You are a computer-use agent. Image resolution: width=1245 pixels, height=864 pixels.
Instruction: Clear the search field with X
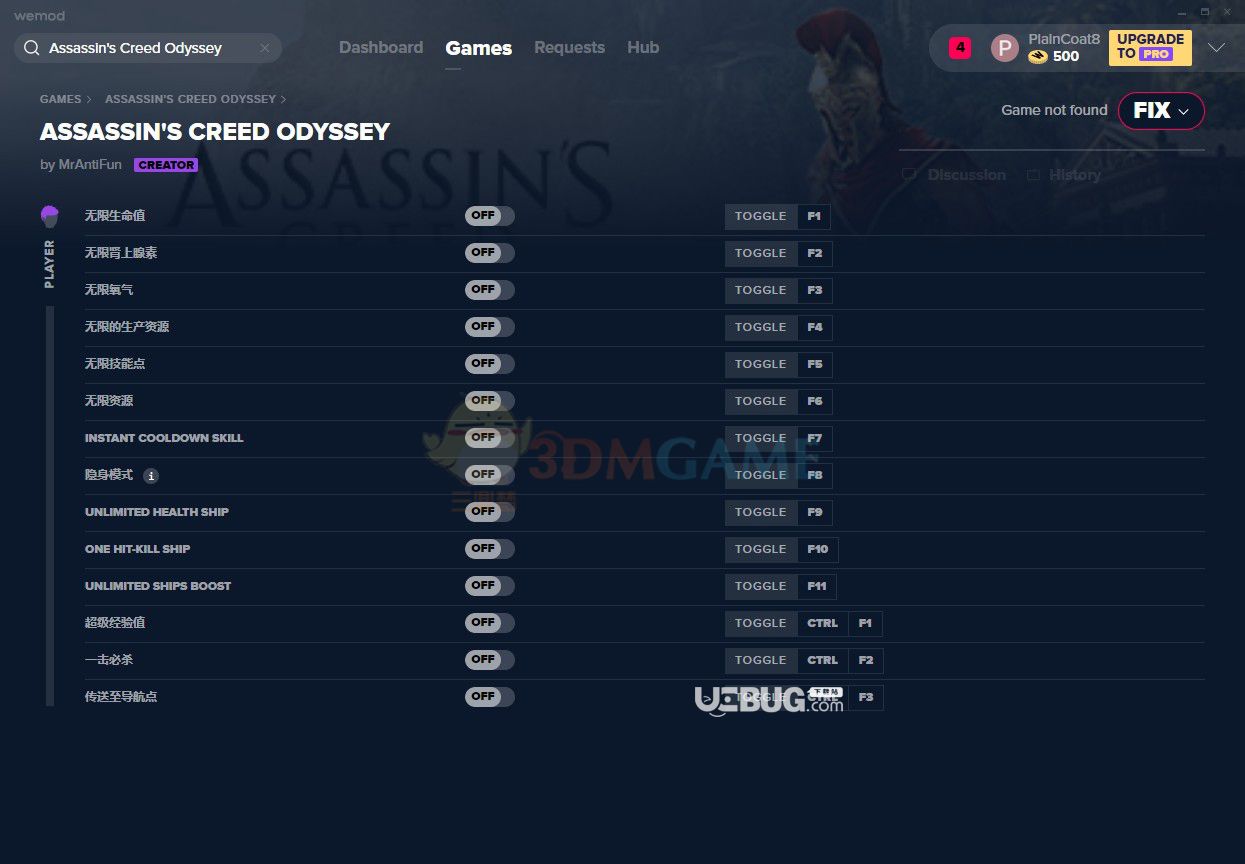pyautogui.click(x=264, y=48)
